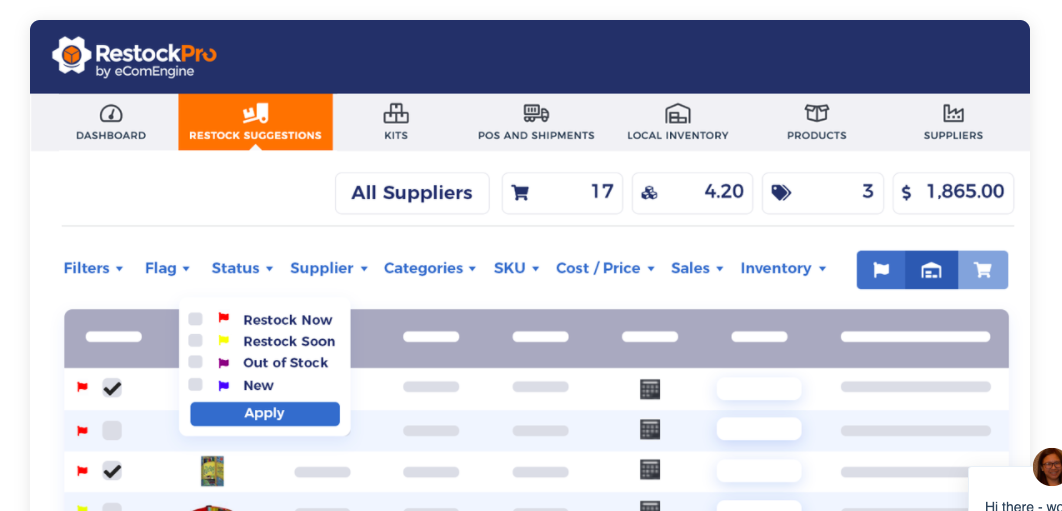This screenshot has height=511, width=1062.
Task: Click the blue New flag icon
Action: [224, 385]
